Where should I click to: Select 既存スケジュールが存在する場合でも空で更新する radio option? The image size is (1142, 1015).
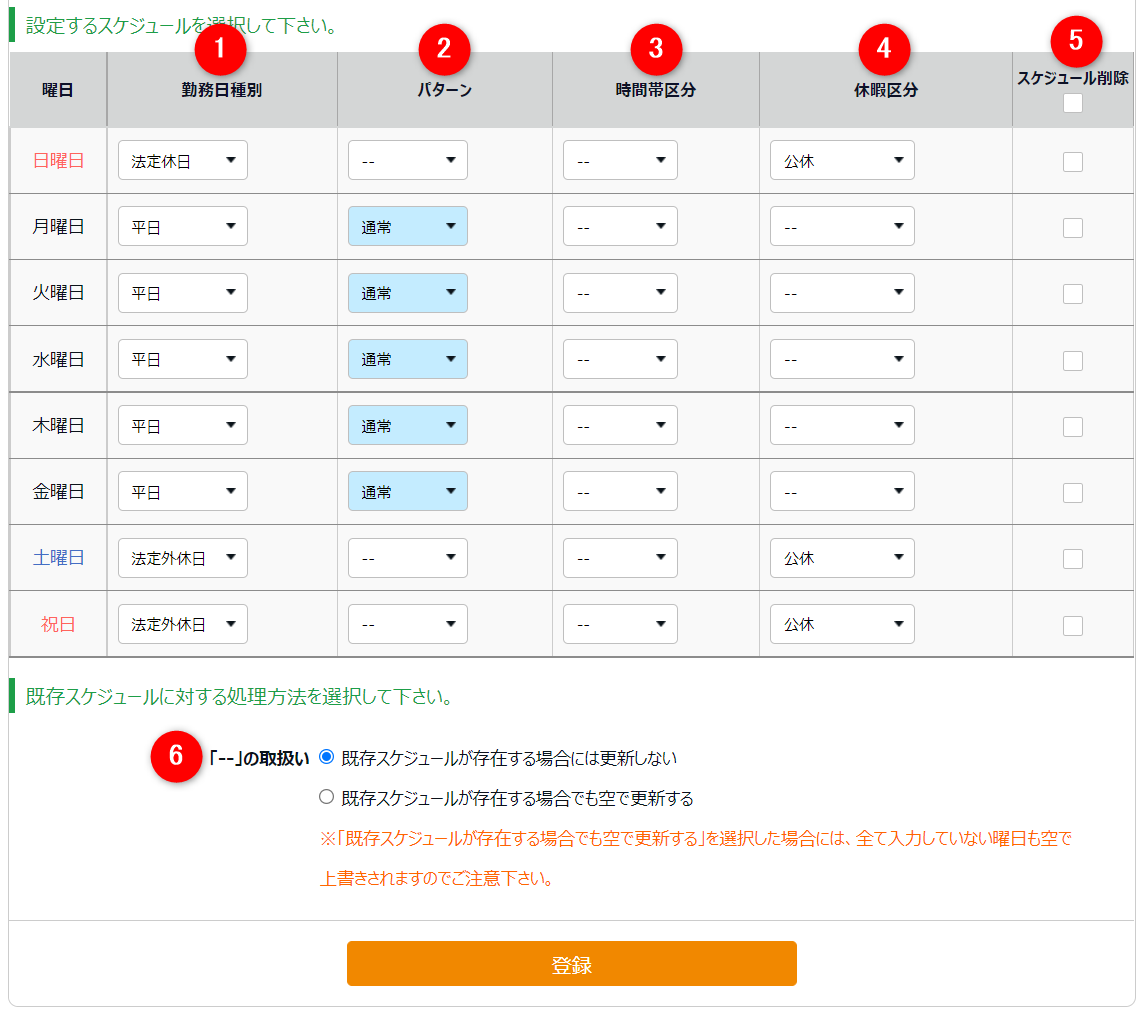pos(326,798)
